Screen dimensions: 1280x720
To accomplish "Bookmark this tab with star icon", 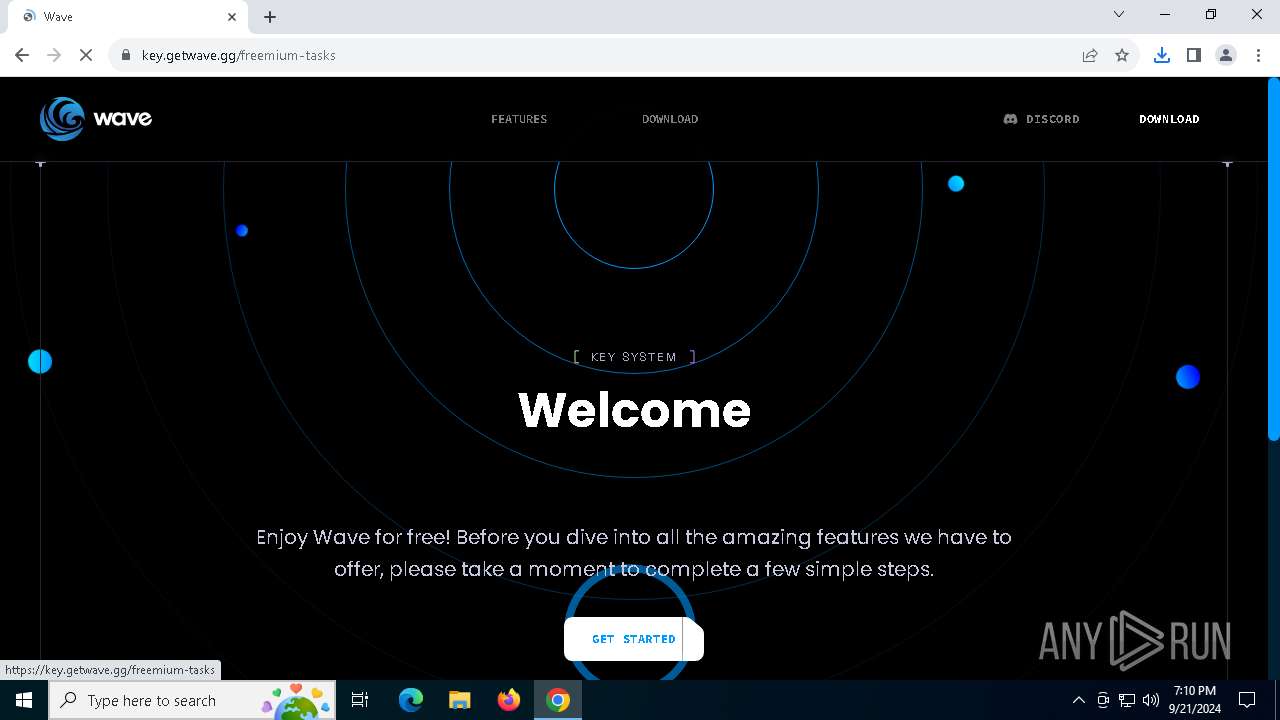I will (x=1122, y=55).
